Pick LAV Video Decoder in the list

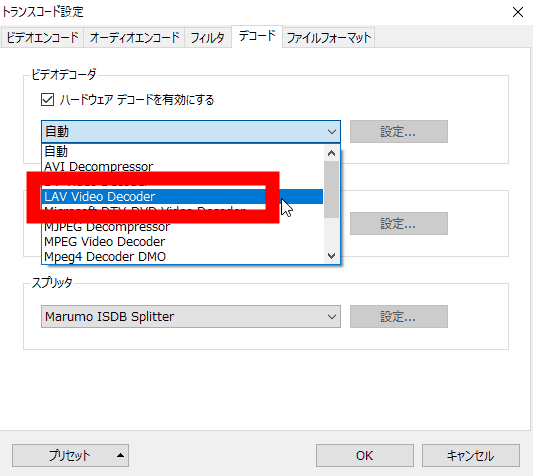[182, 197]
